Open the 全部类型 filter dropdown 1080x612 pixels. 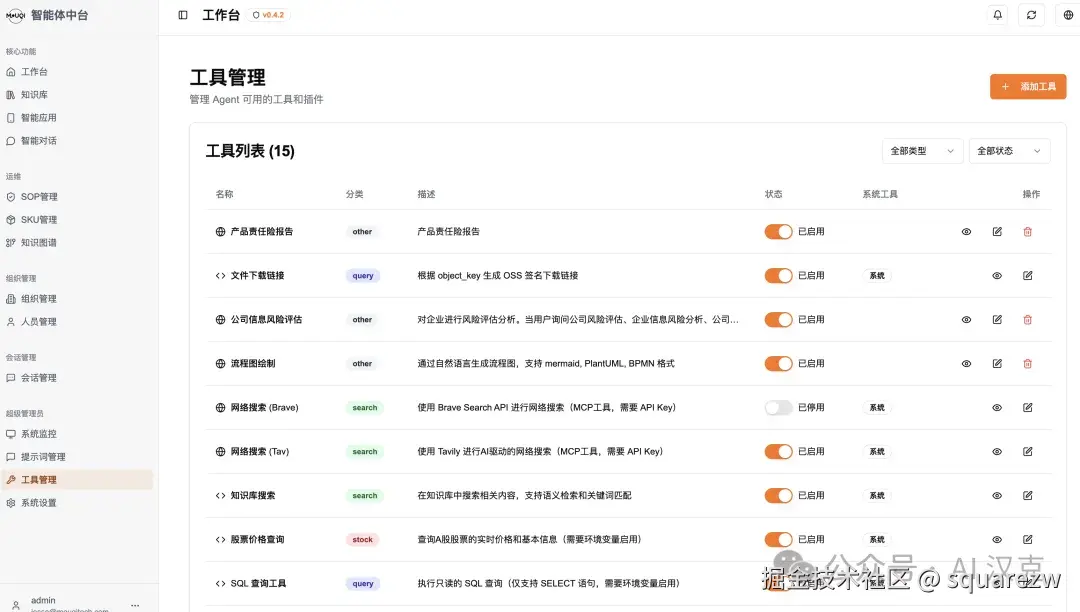922,151
